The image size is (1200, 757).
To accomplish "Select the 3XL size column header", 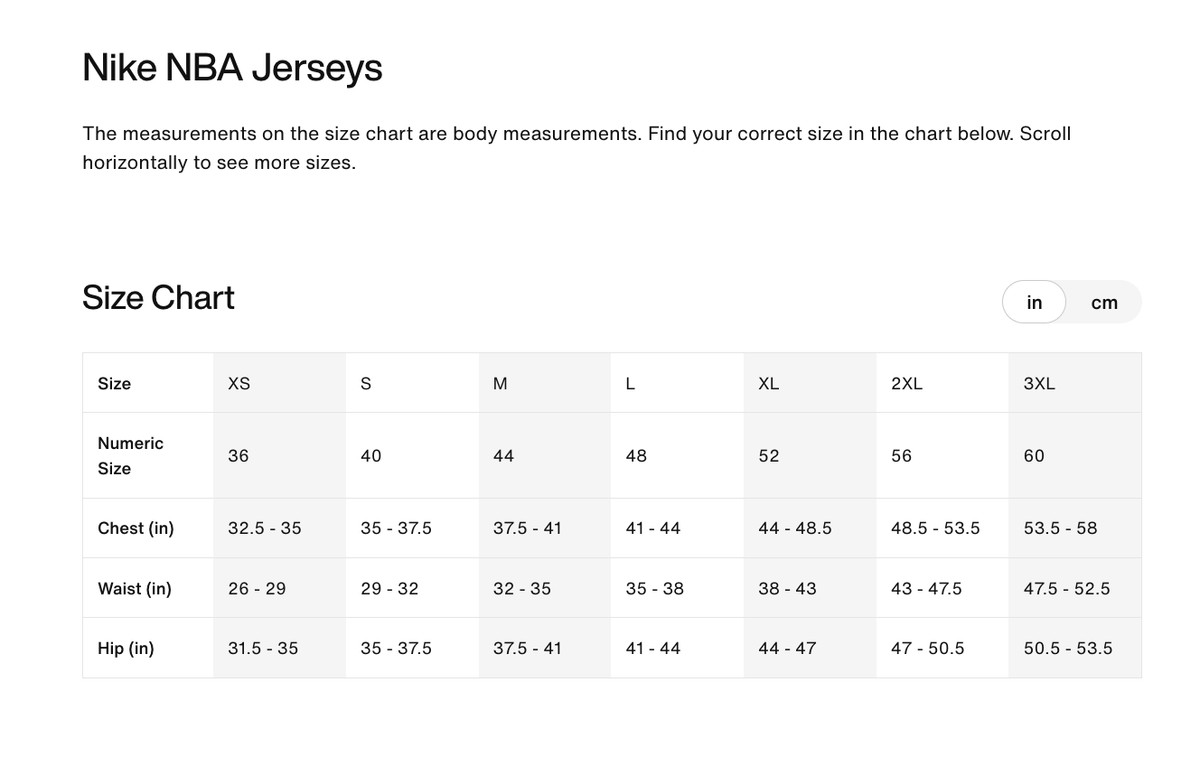I will [x=1039, y=384].
